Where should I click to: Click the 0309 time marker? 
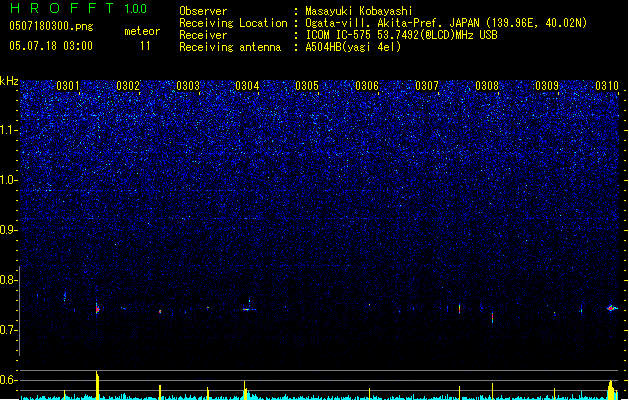(547, 86)
